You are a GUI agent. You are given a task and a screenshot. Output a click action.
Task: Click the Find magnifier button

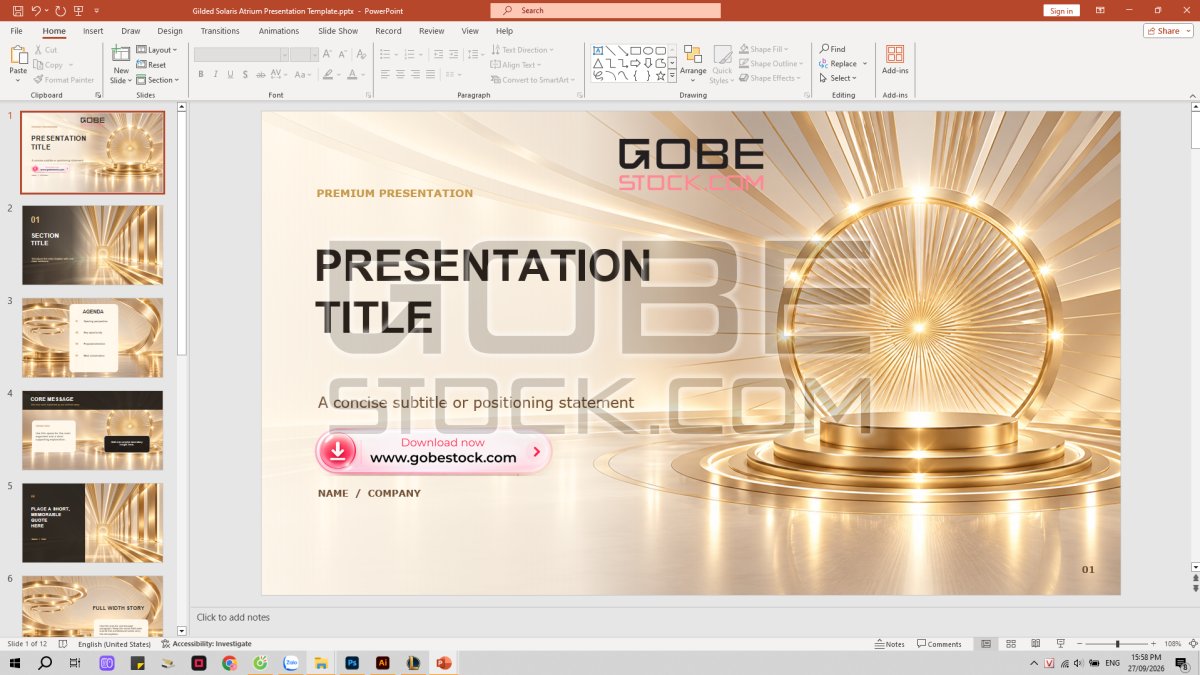click(832, 49)
